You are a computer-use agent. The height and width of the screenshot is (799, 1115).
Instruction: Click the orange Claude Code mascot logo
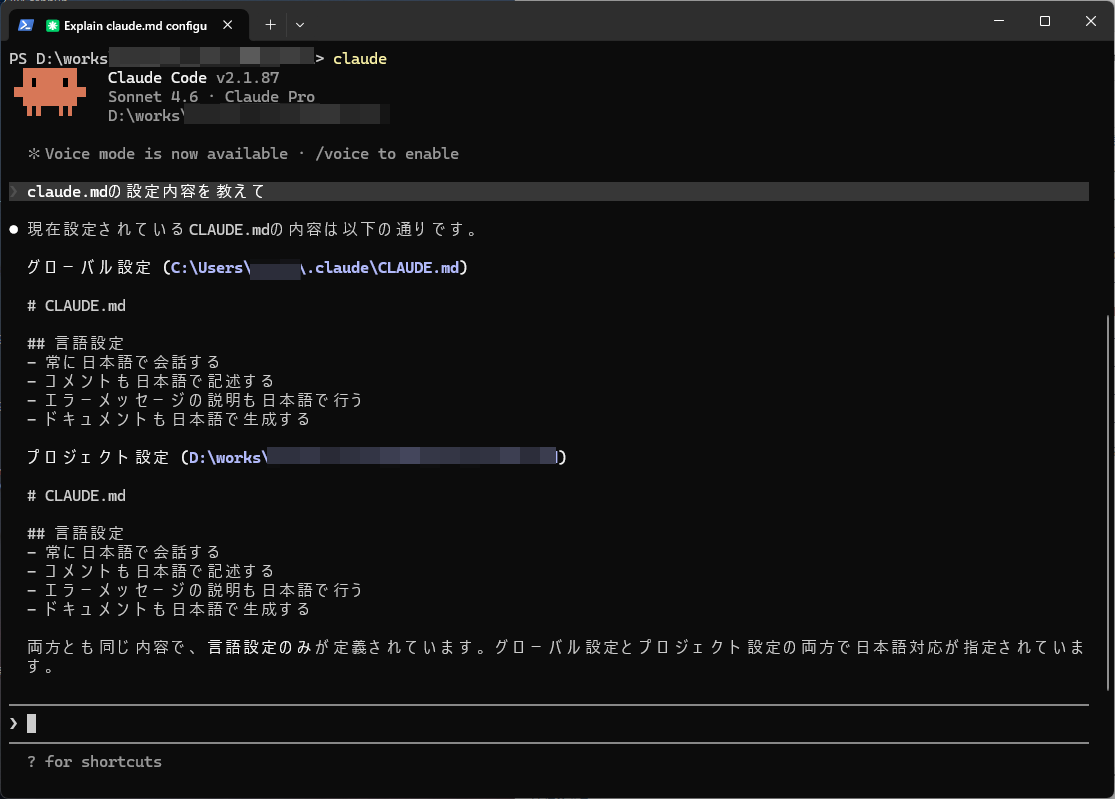[x=46, y=92]
